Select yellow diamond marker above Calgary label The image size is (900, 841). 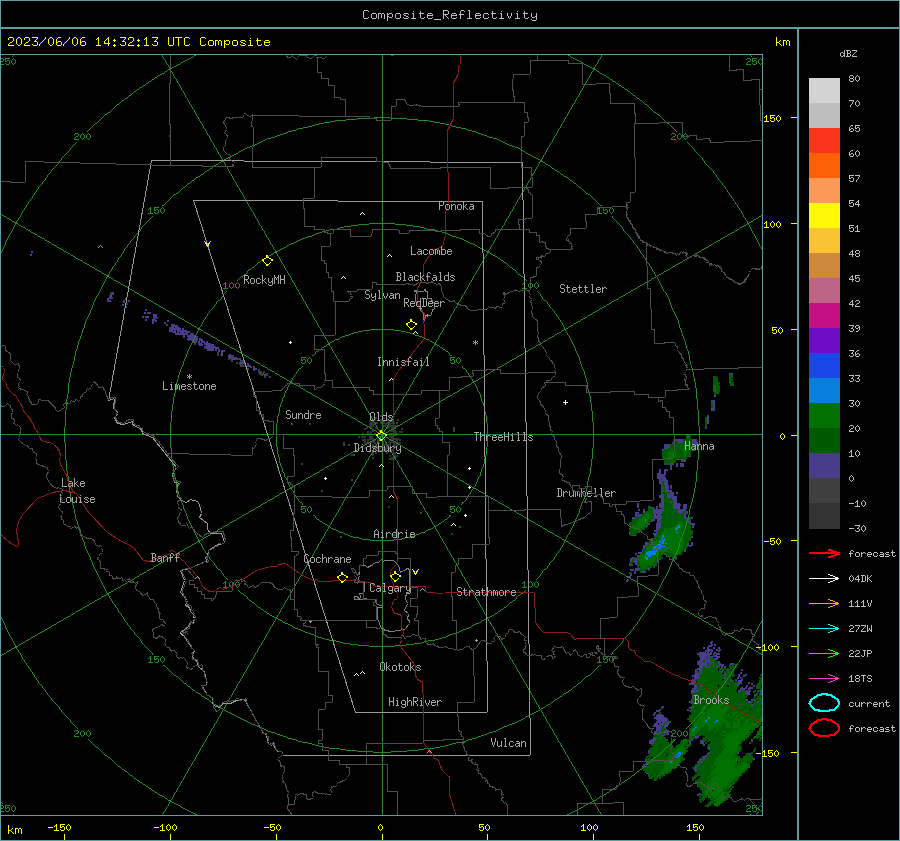pyautogui.click(x=395, y=576)
